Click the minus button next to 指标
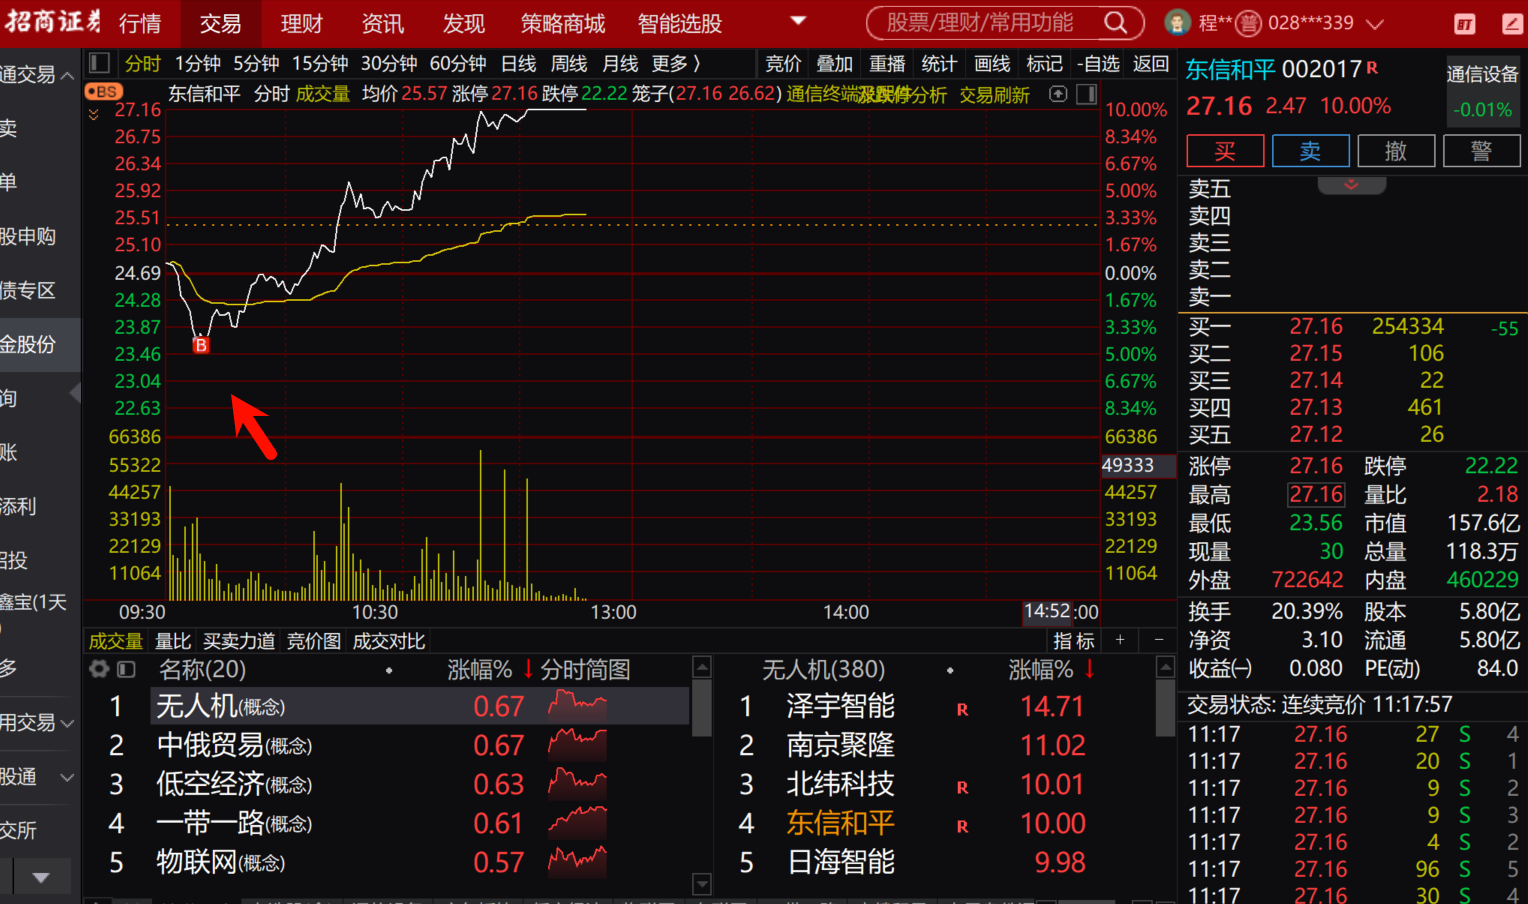1528x904 pixels. click(1158, 640)
